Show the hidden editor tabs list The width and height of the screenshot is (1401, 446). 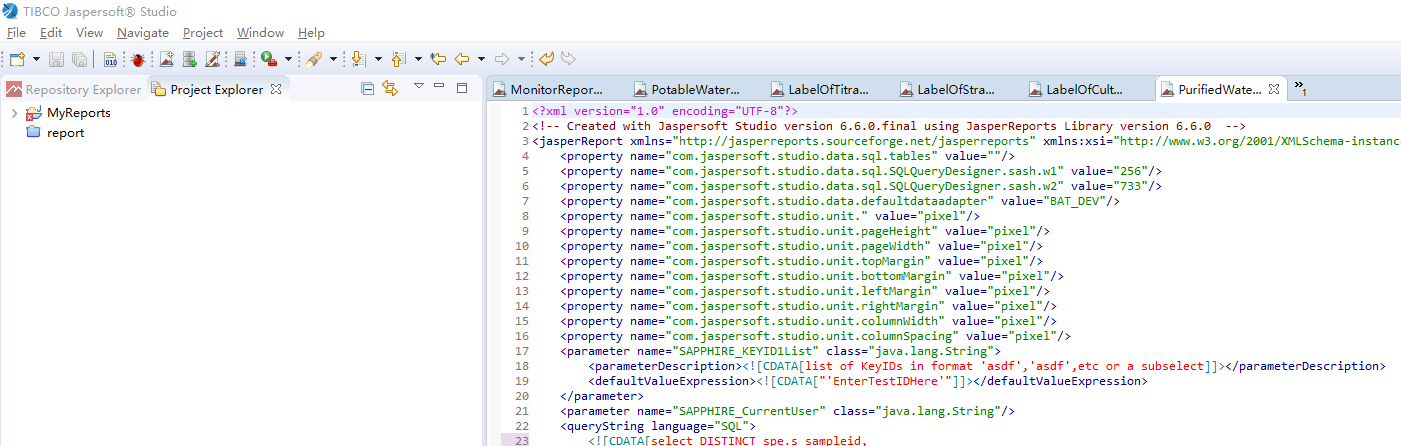pos(1300,88)
